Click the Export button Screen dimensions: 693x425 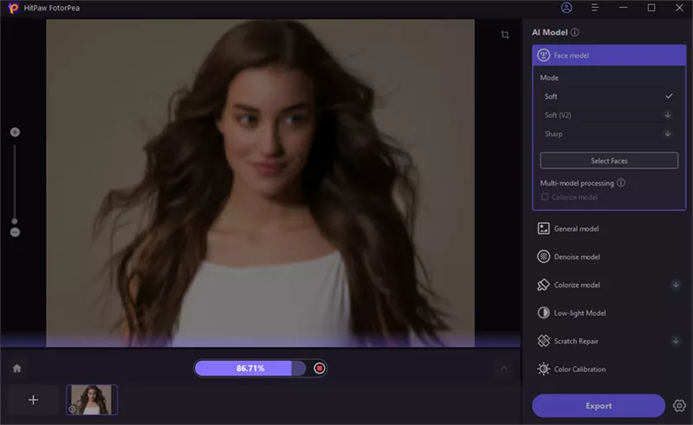tap(599, 406)
